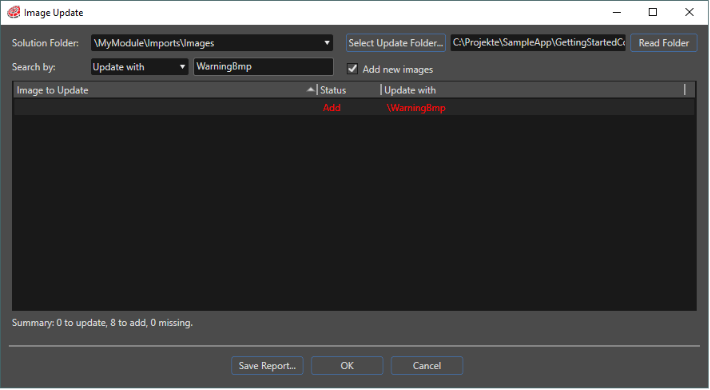Sort by the Image to Update column header

tap(165, 90)
